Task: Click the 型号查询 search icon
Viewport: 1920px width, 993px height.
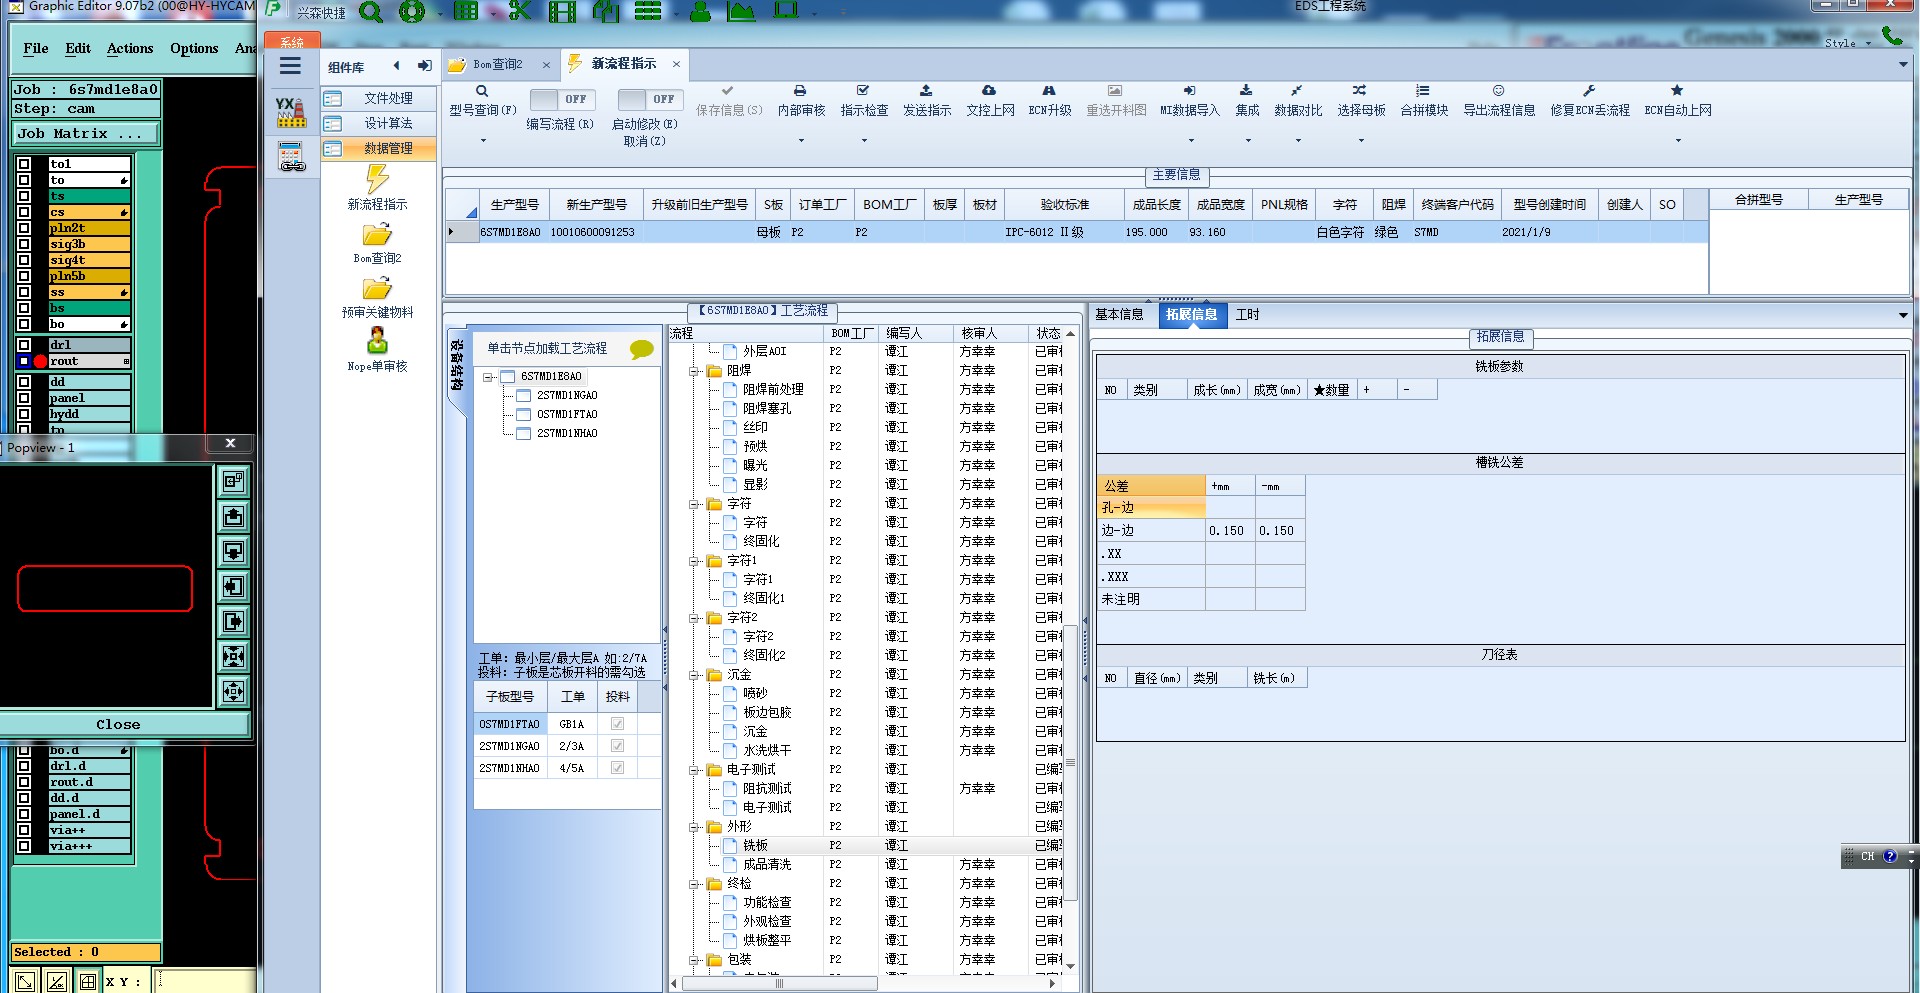Action: pyautogui.click(x=482, y=91)
